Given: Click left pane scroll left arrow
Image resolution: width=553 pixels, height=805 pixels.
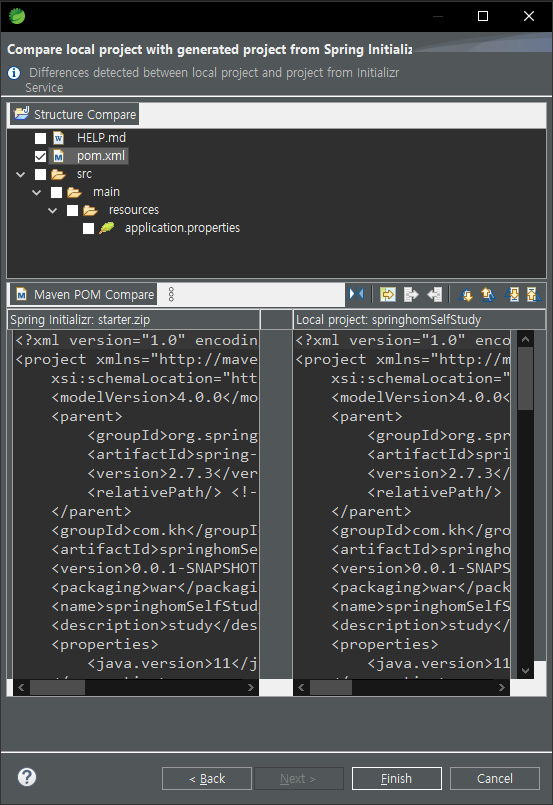Looking at the screenshot, I should pos(21,687).
